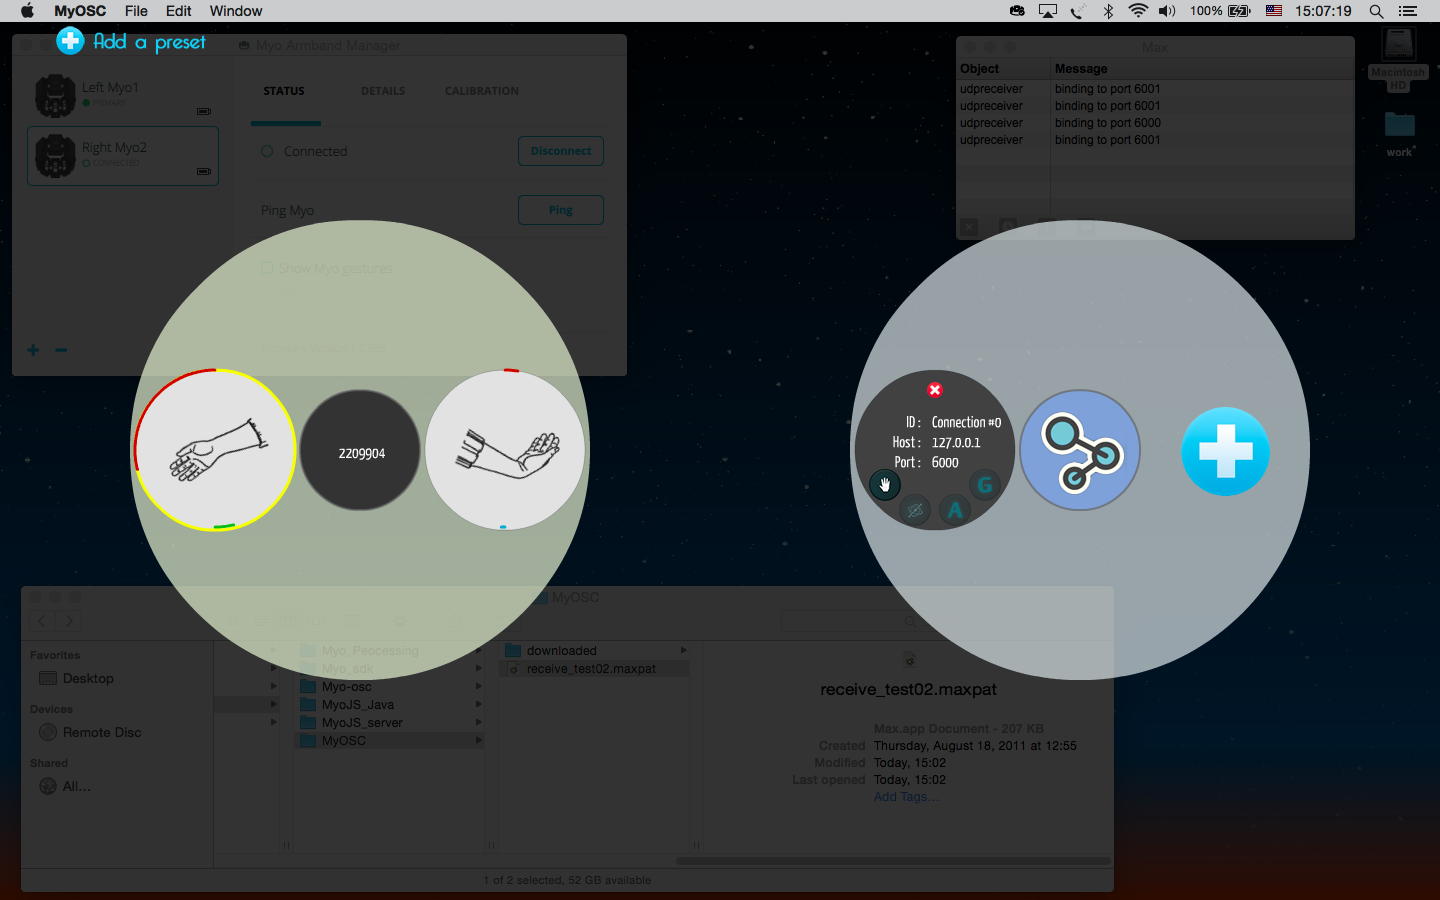
Task: Select Remote Disc in the Finder sidebar
Action: pos(91,732)
